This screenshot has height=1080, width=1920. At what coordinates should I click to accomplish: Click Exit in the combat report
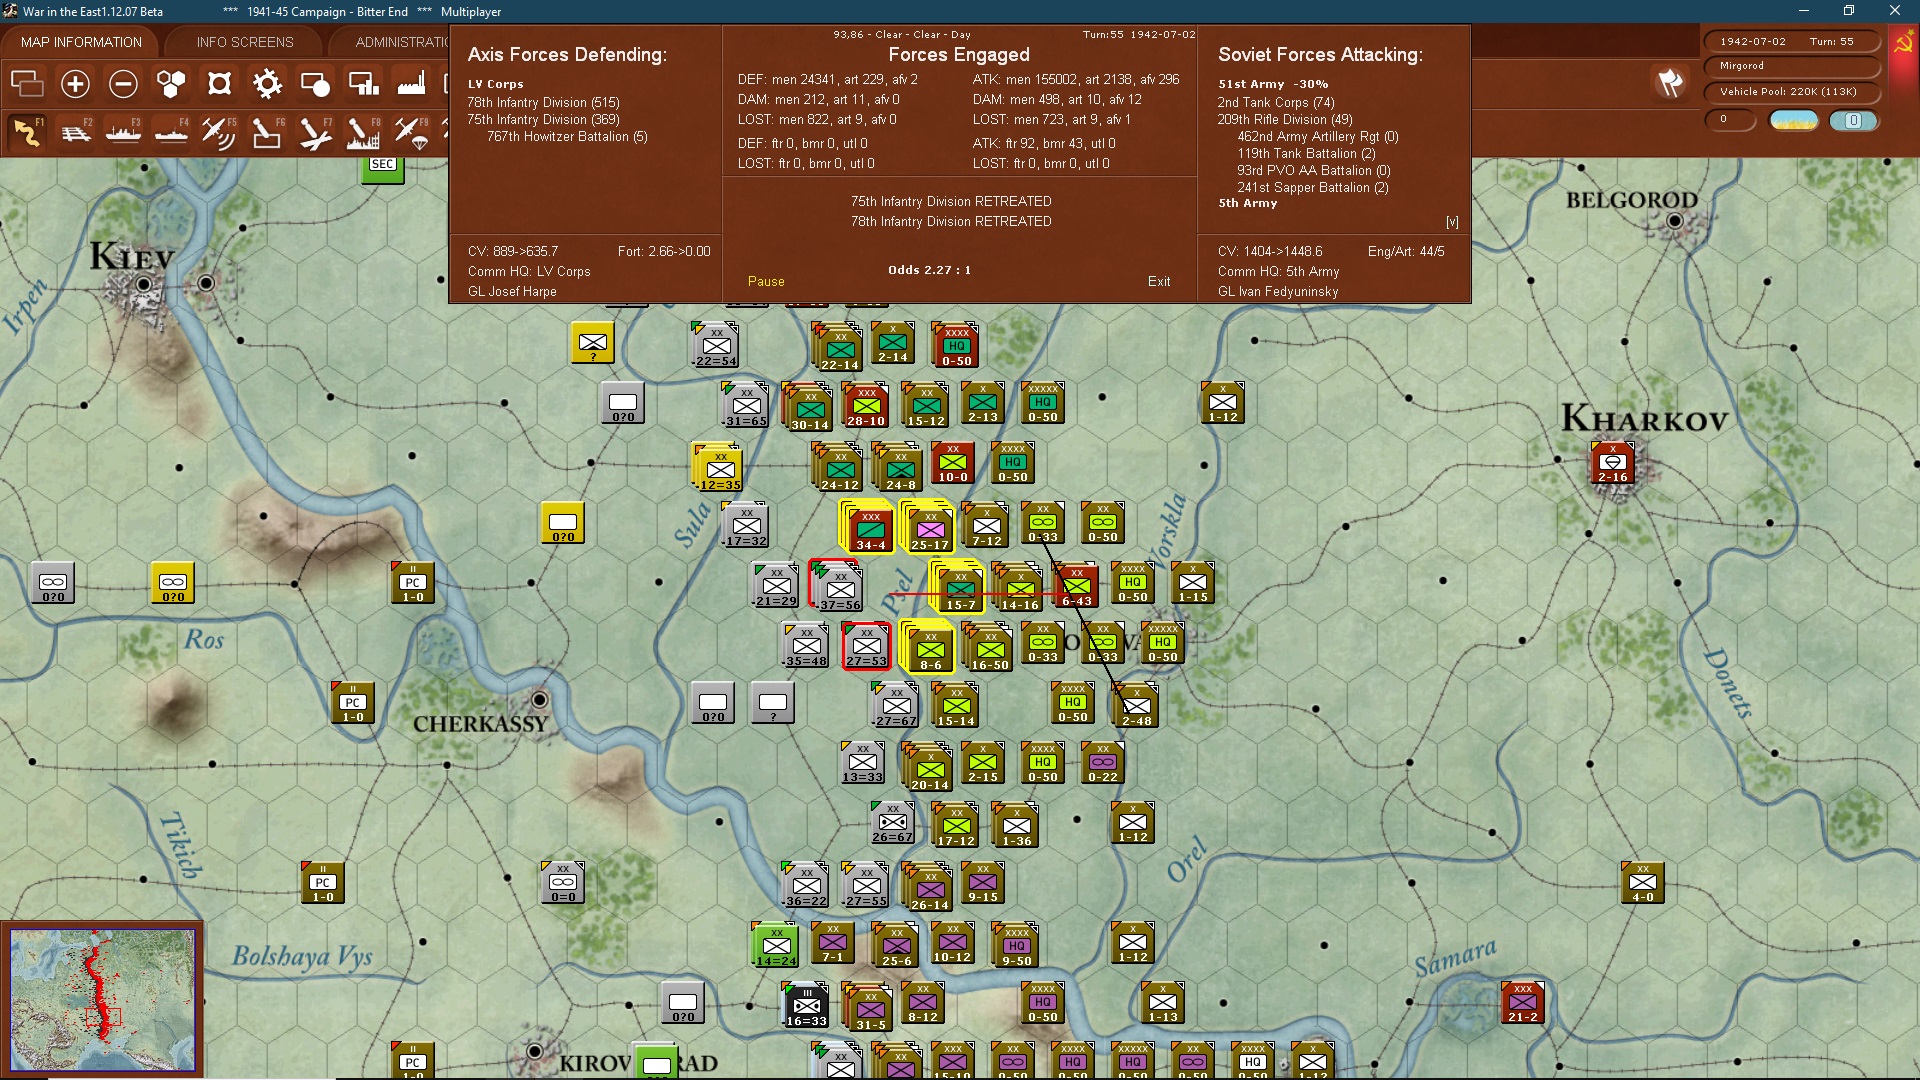1159,282
